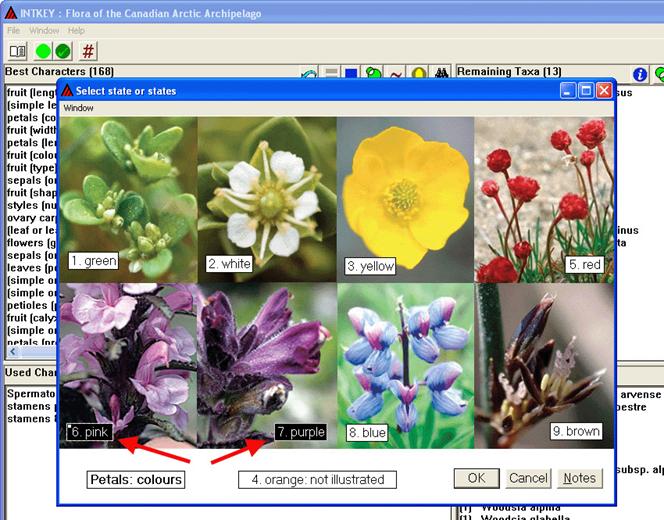Select the '2. white' state label
This screenshot has width=664, height=520.
(x=229, y=264)
